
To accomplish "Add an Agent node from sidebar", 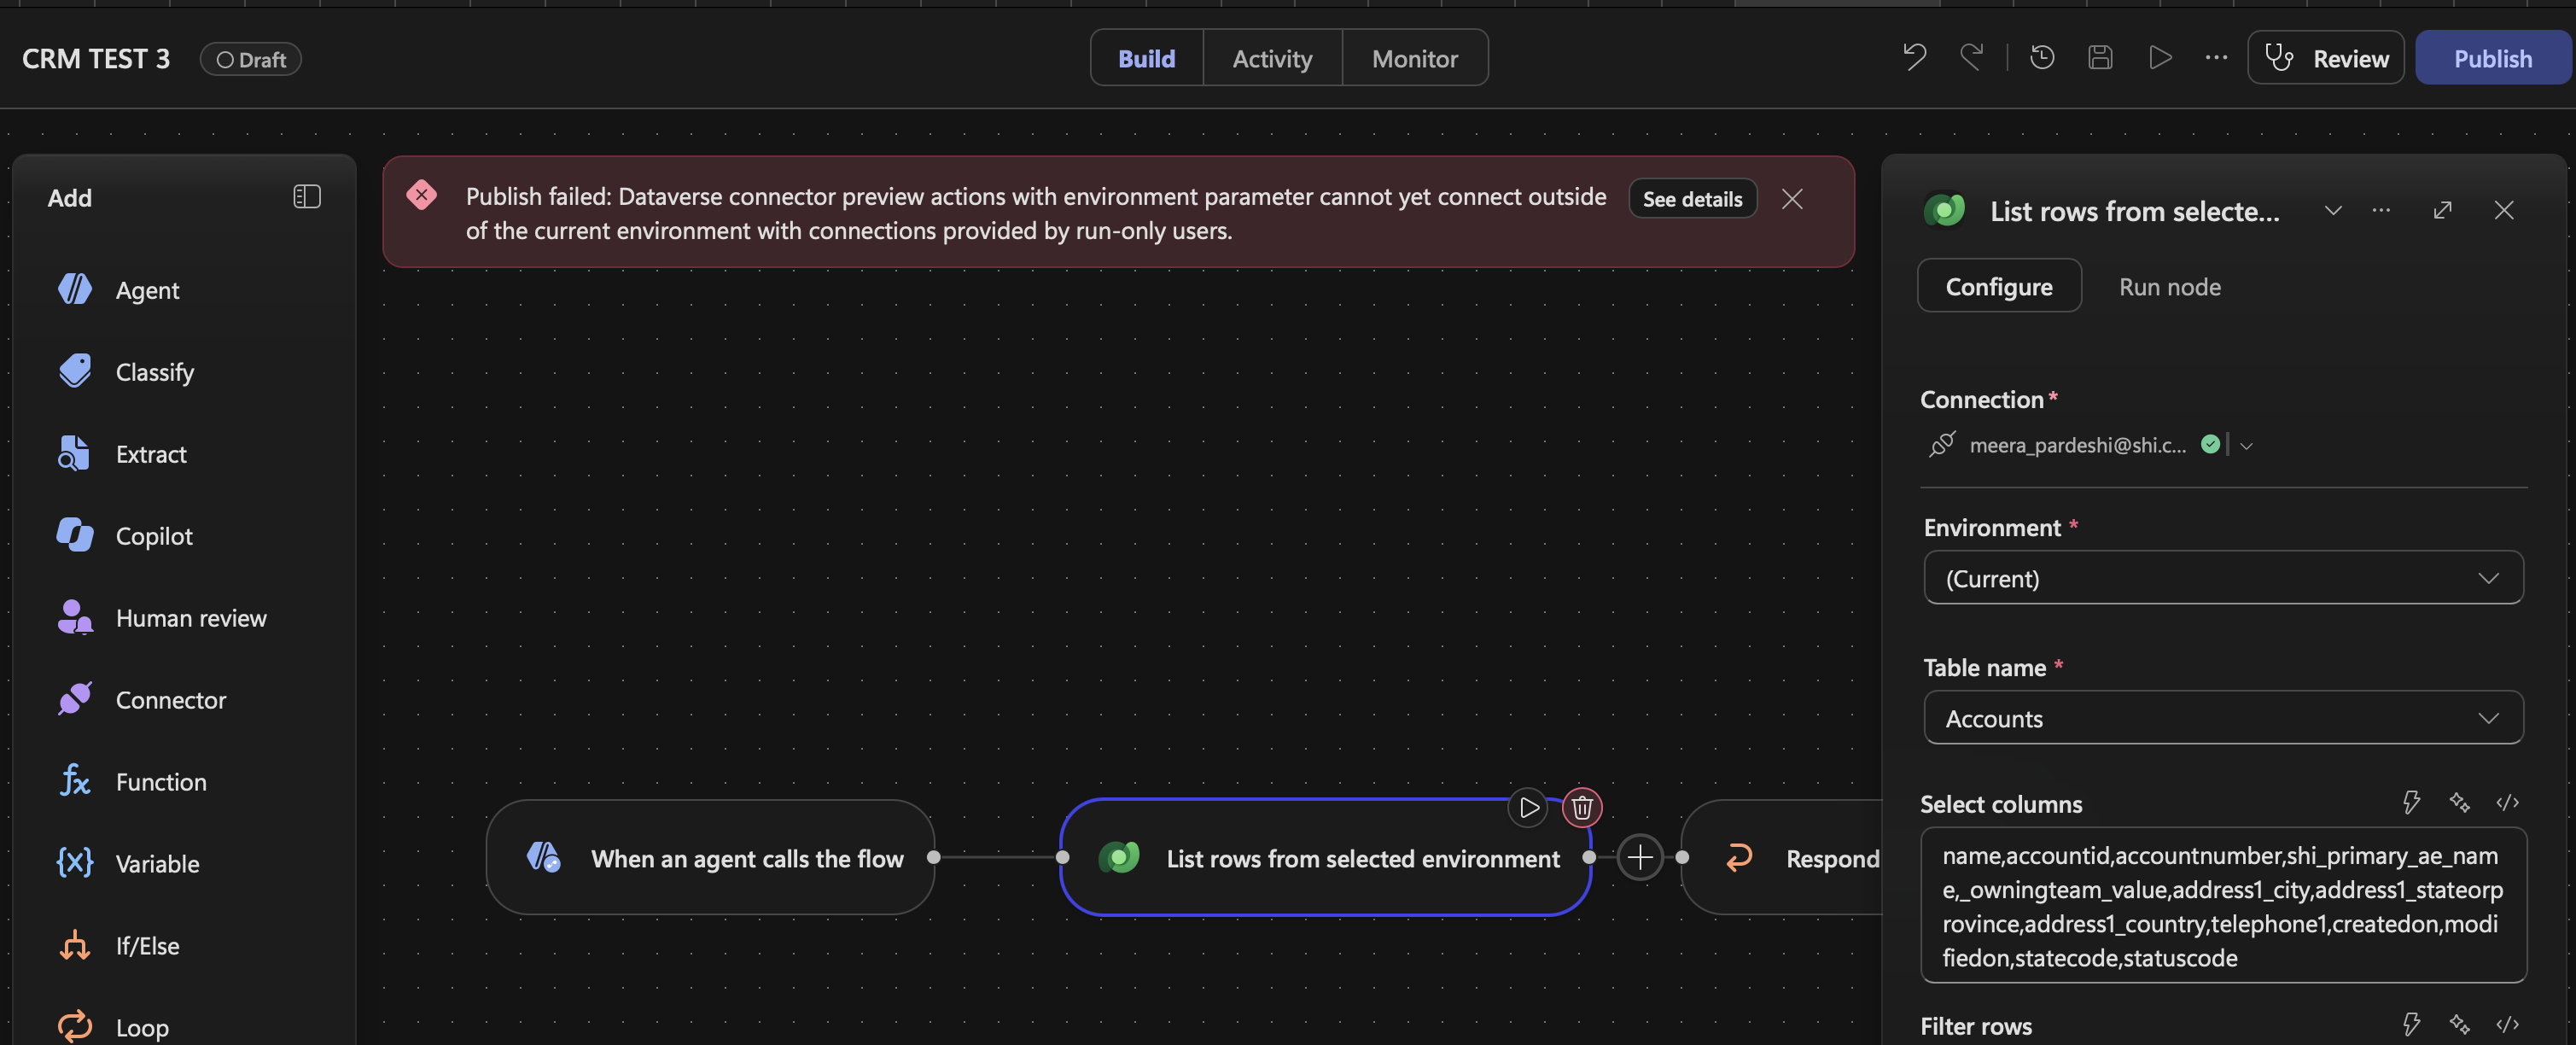I will click(118, 290).
